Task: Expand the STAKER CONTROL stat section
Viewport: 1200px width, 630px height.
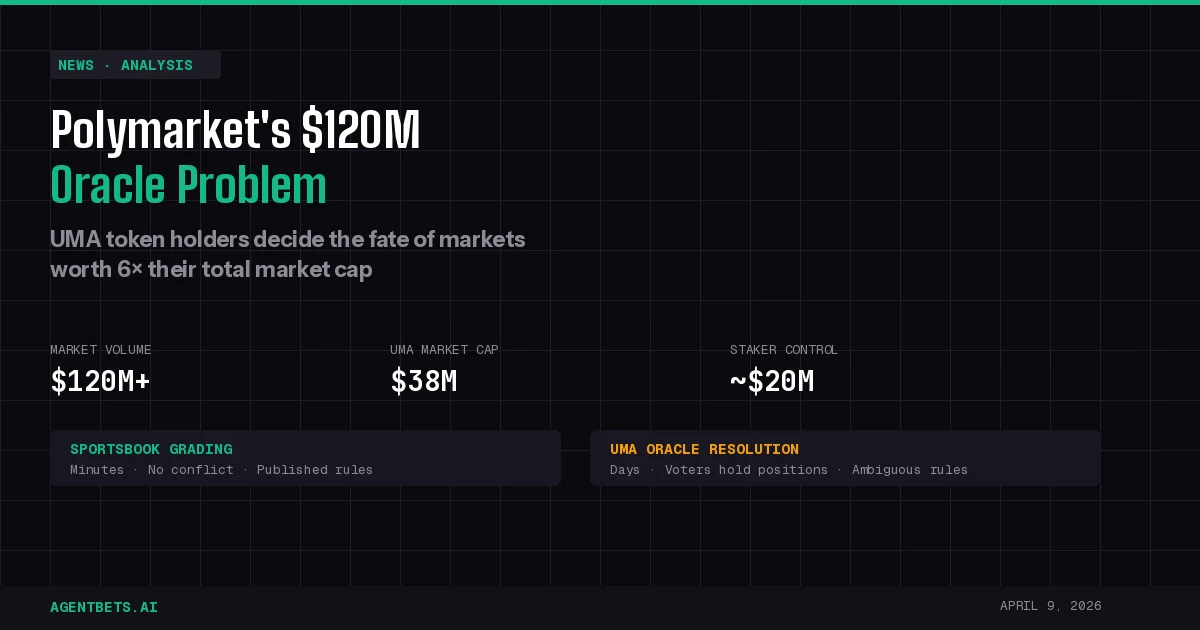Action: (783, 366)
